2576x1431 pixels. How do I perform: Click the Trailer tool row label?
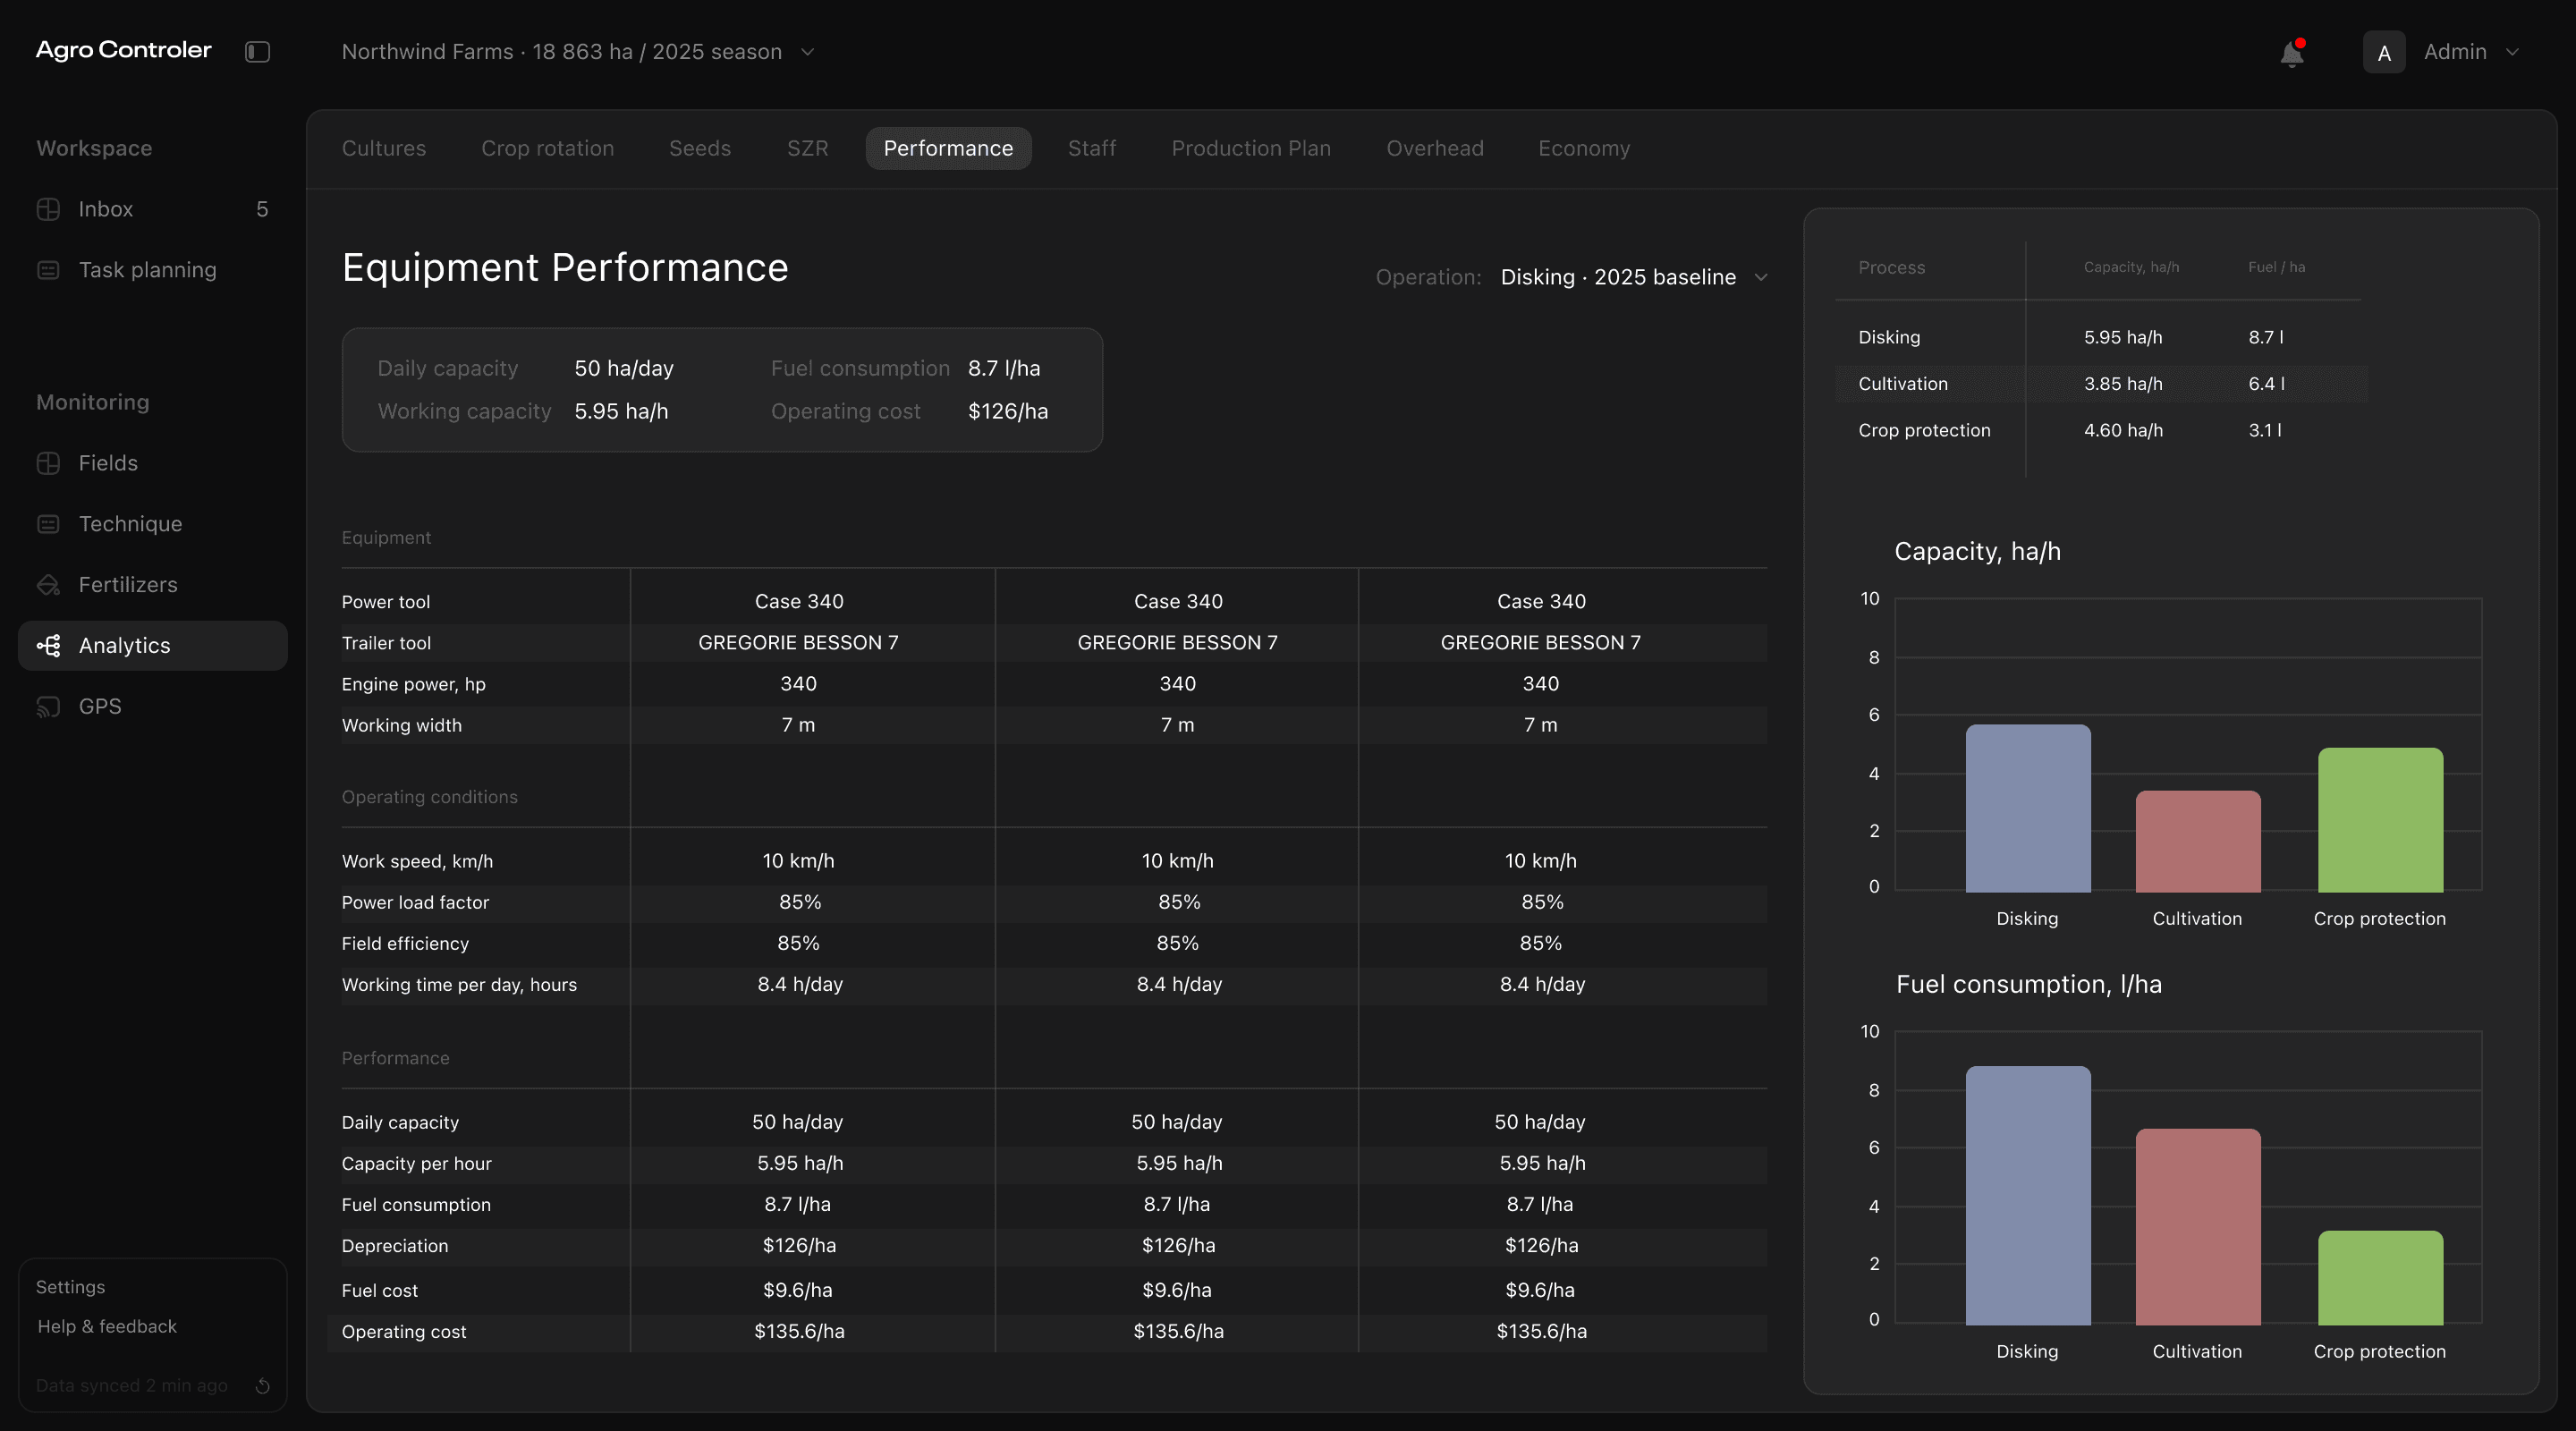[x=386, y=643]
